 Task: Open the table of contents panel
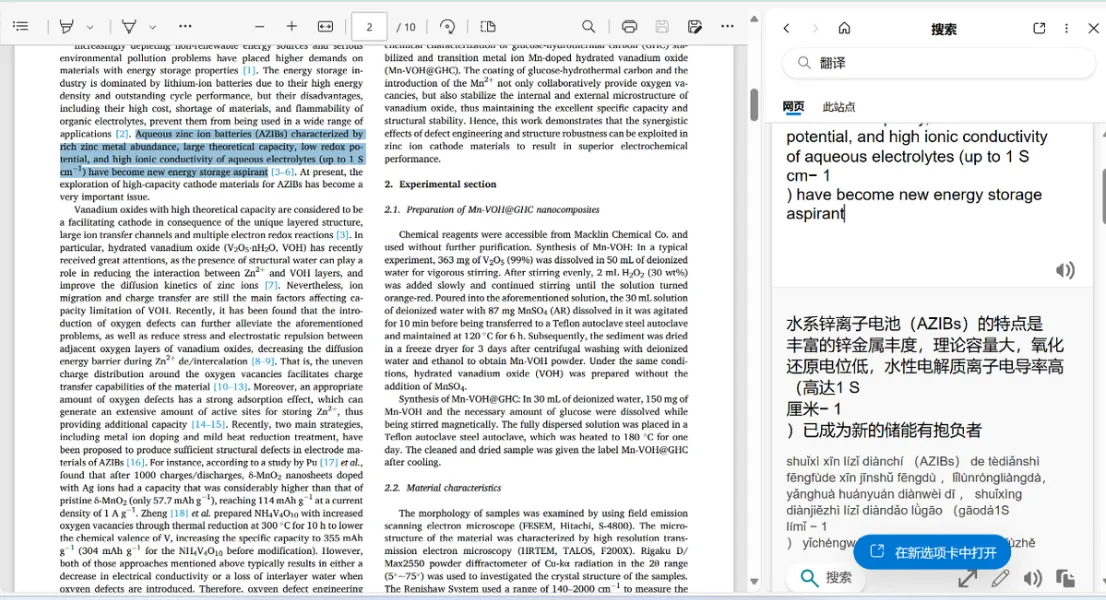point(20,27)
